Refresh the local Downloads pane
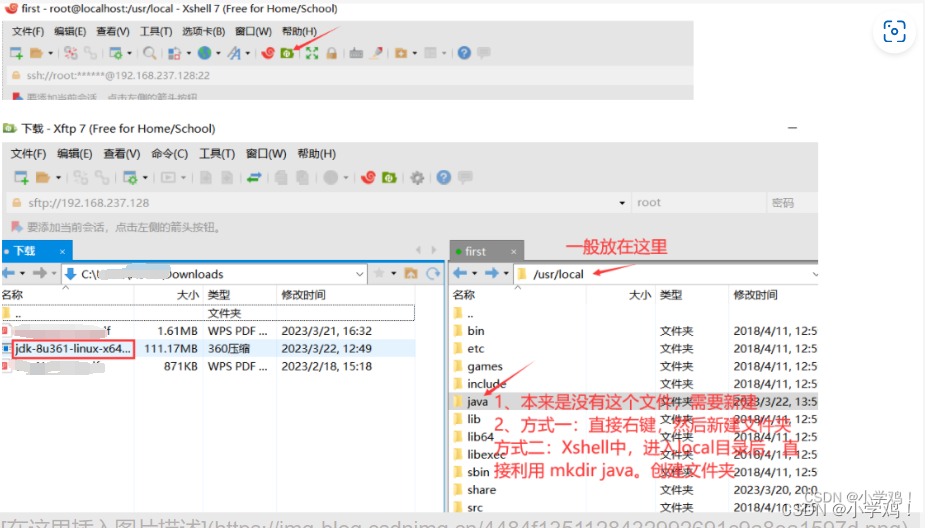The width and height of the screenshot is (925, 528). click(433, 274)
